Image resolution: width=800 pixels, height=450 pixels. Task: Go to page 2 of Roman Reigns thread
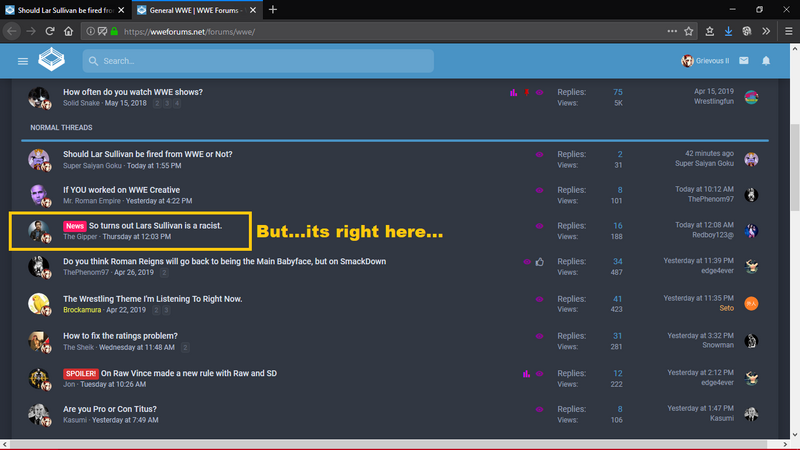point(164,273)
